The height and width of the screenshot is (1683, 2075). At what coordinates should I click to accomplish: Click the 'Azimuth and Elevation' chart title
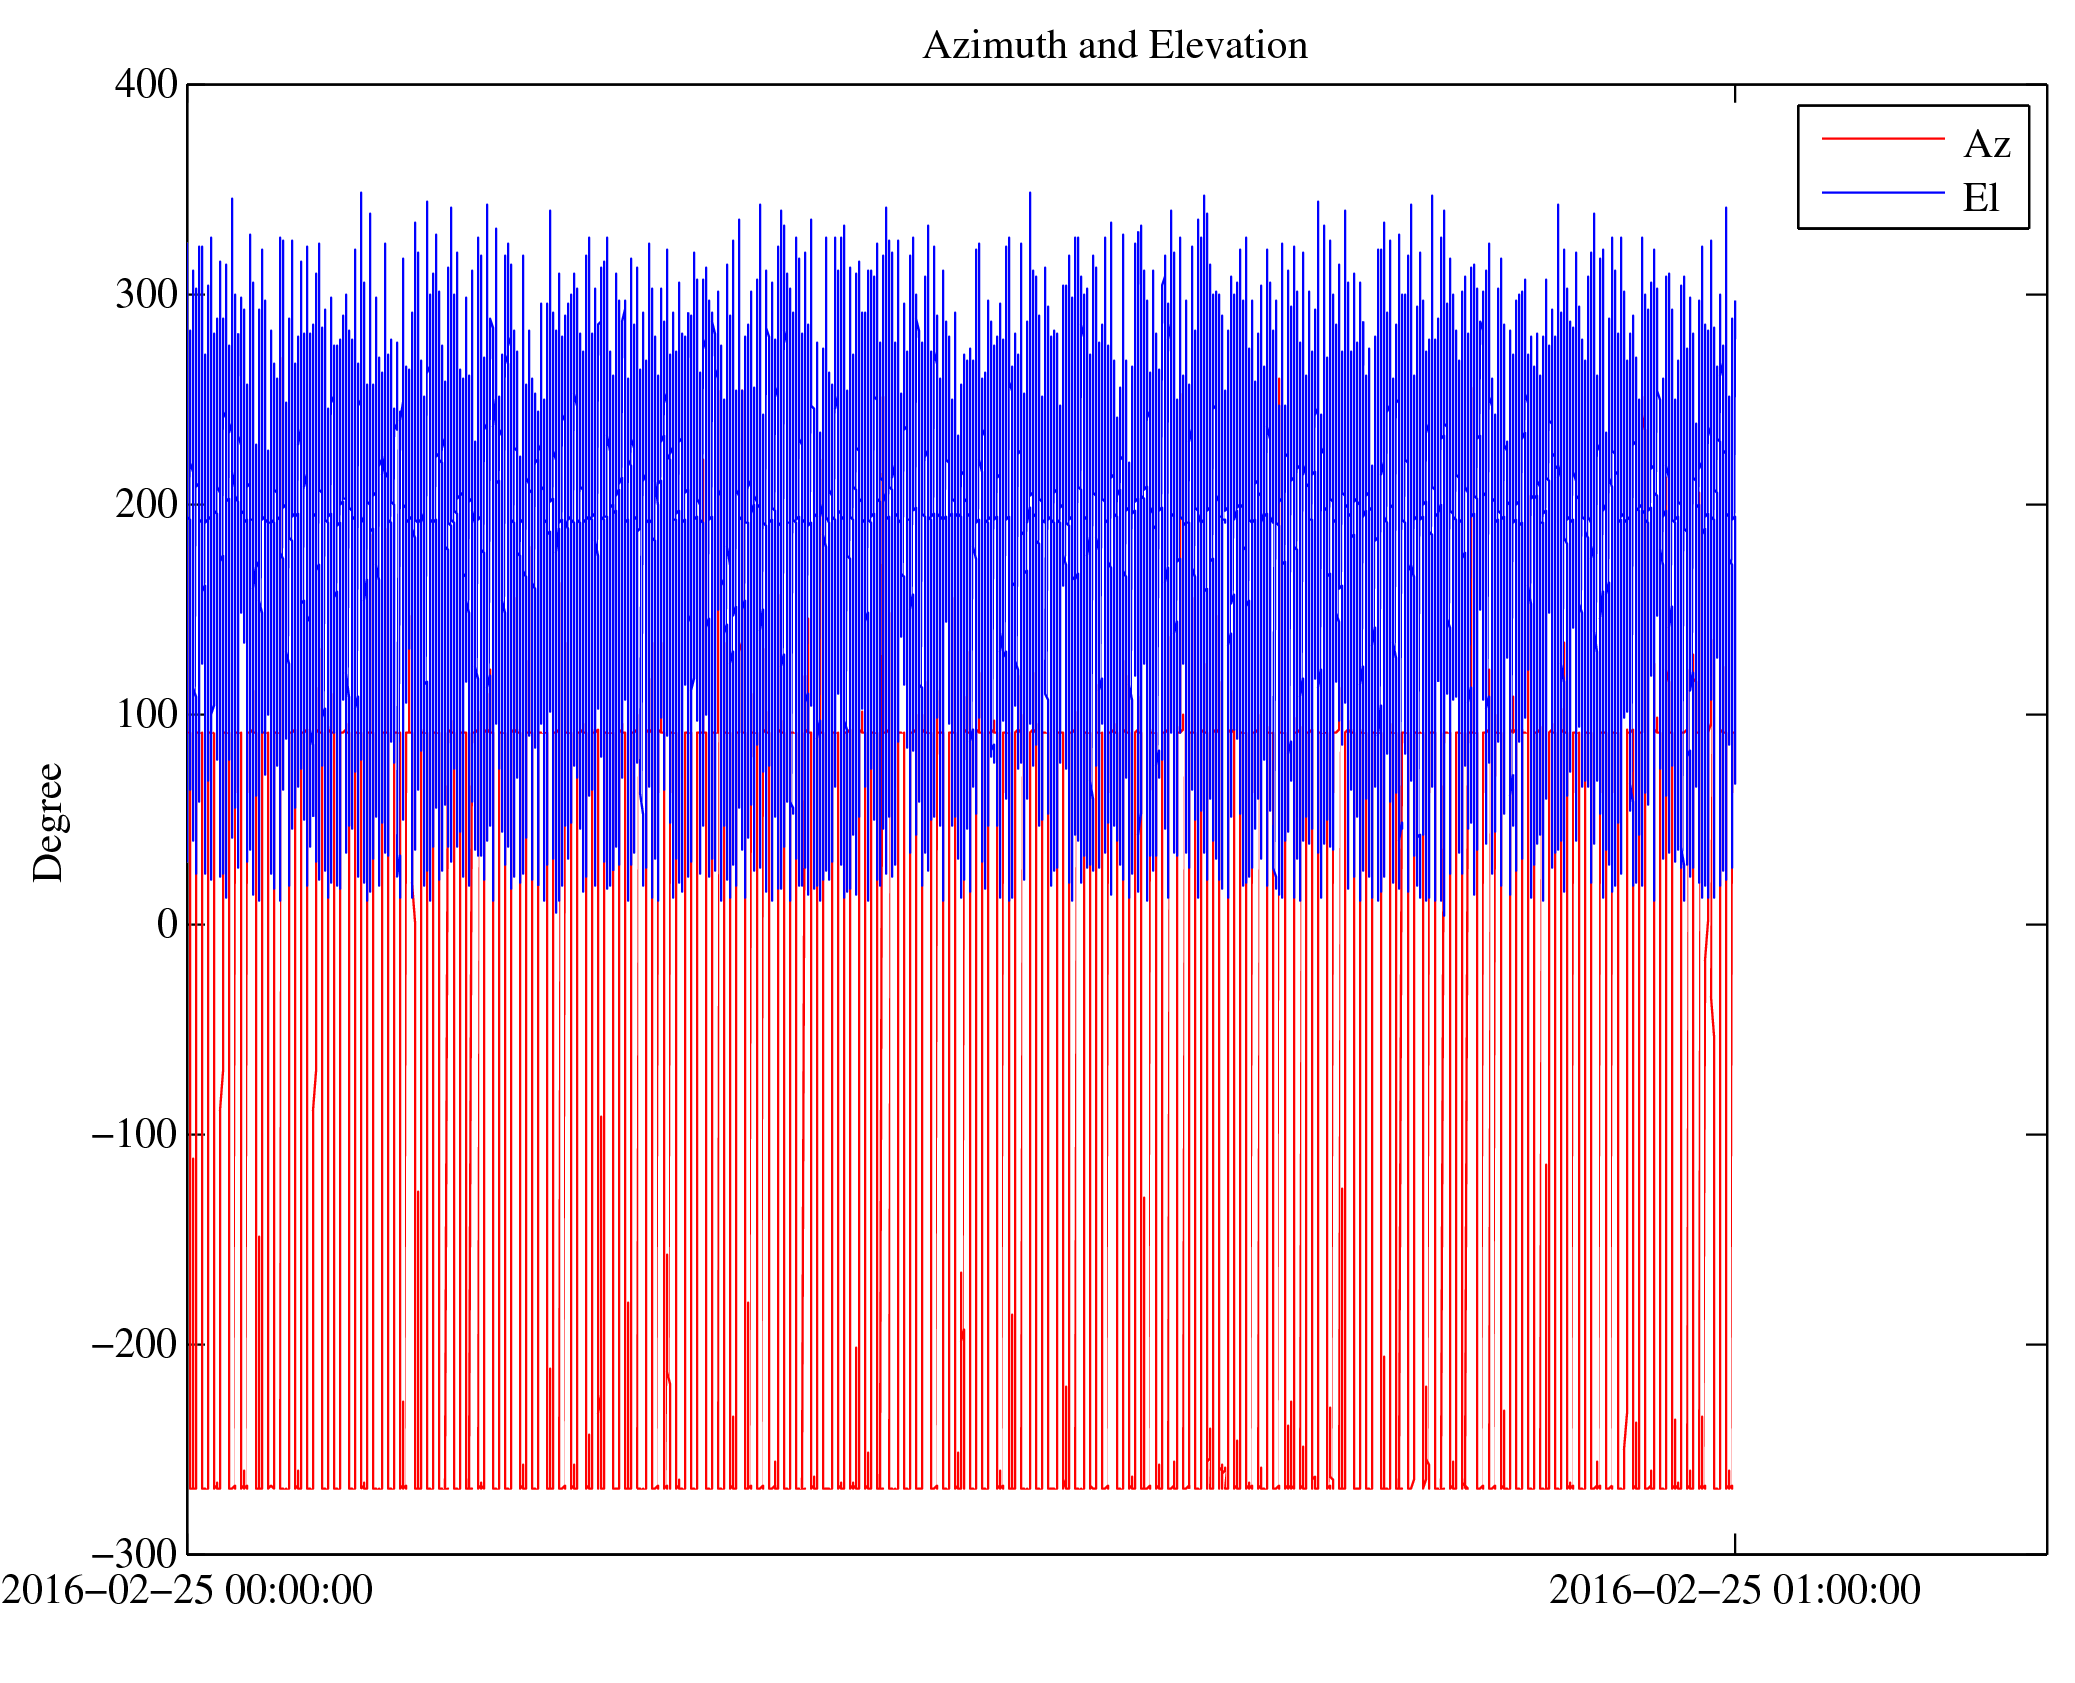[x=1114, y=46]
